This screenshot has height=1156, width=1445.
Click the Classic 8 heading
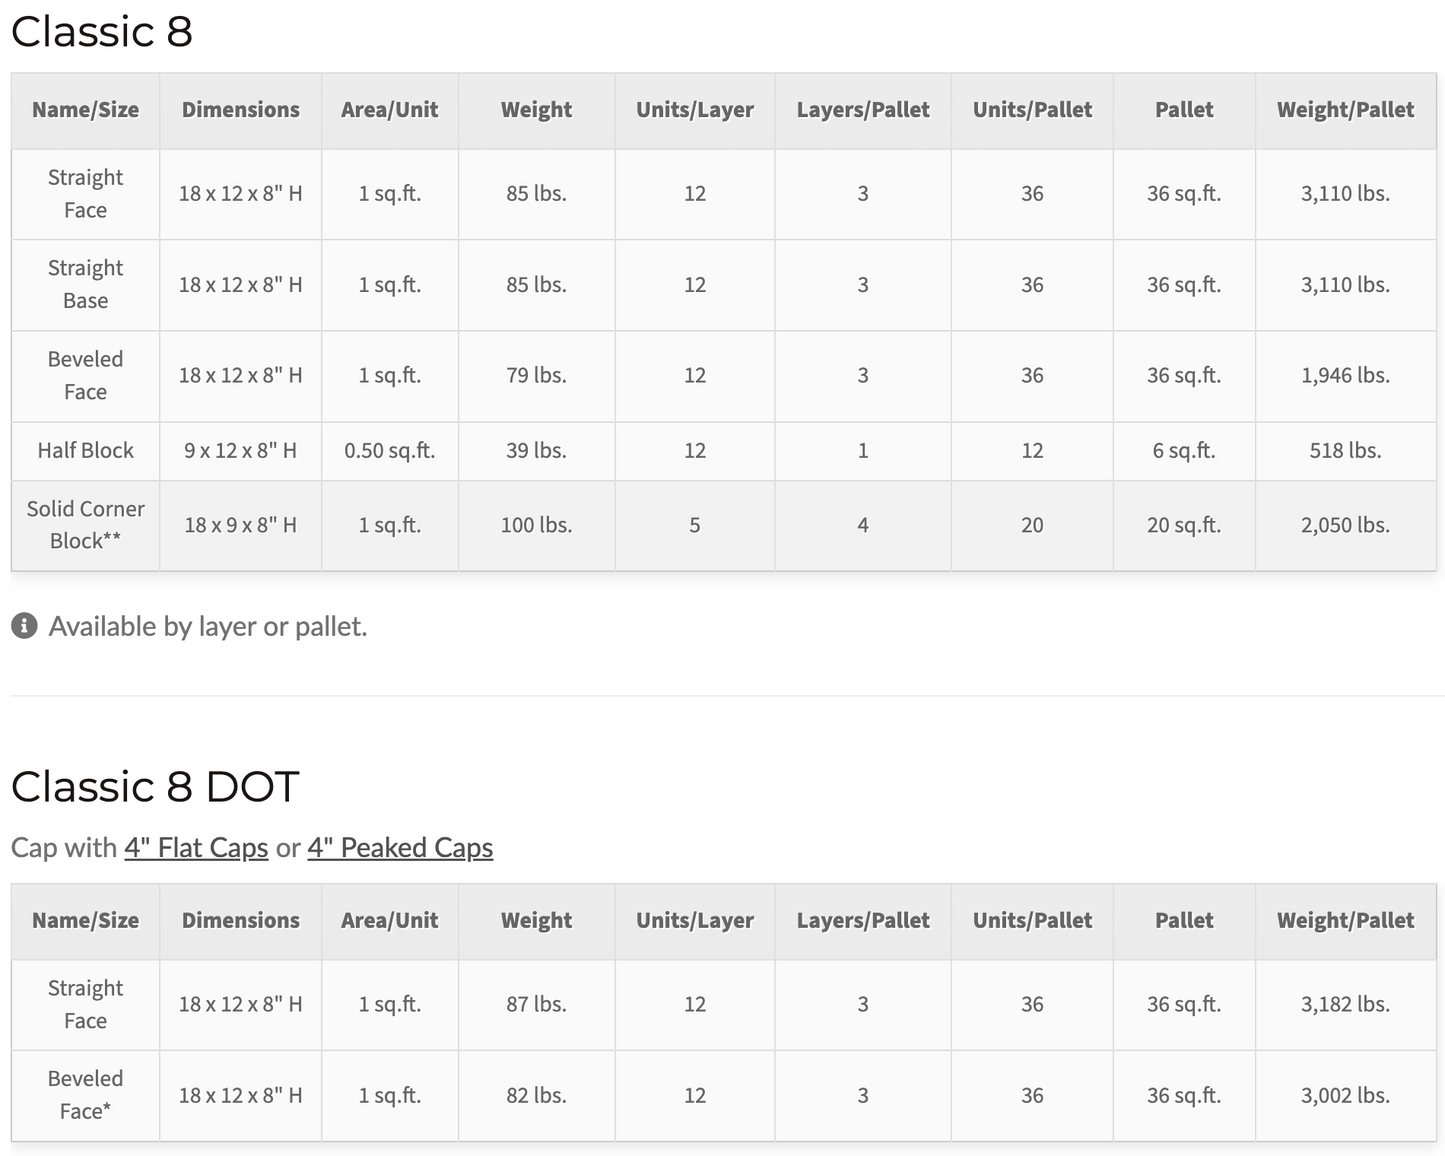tap(101, 31)
